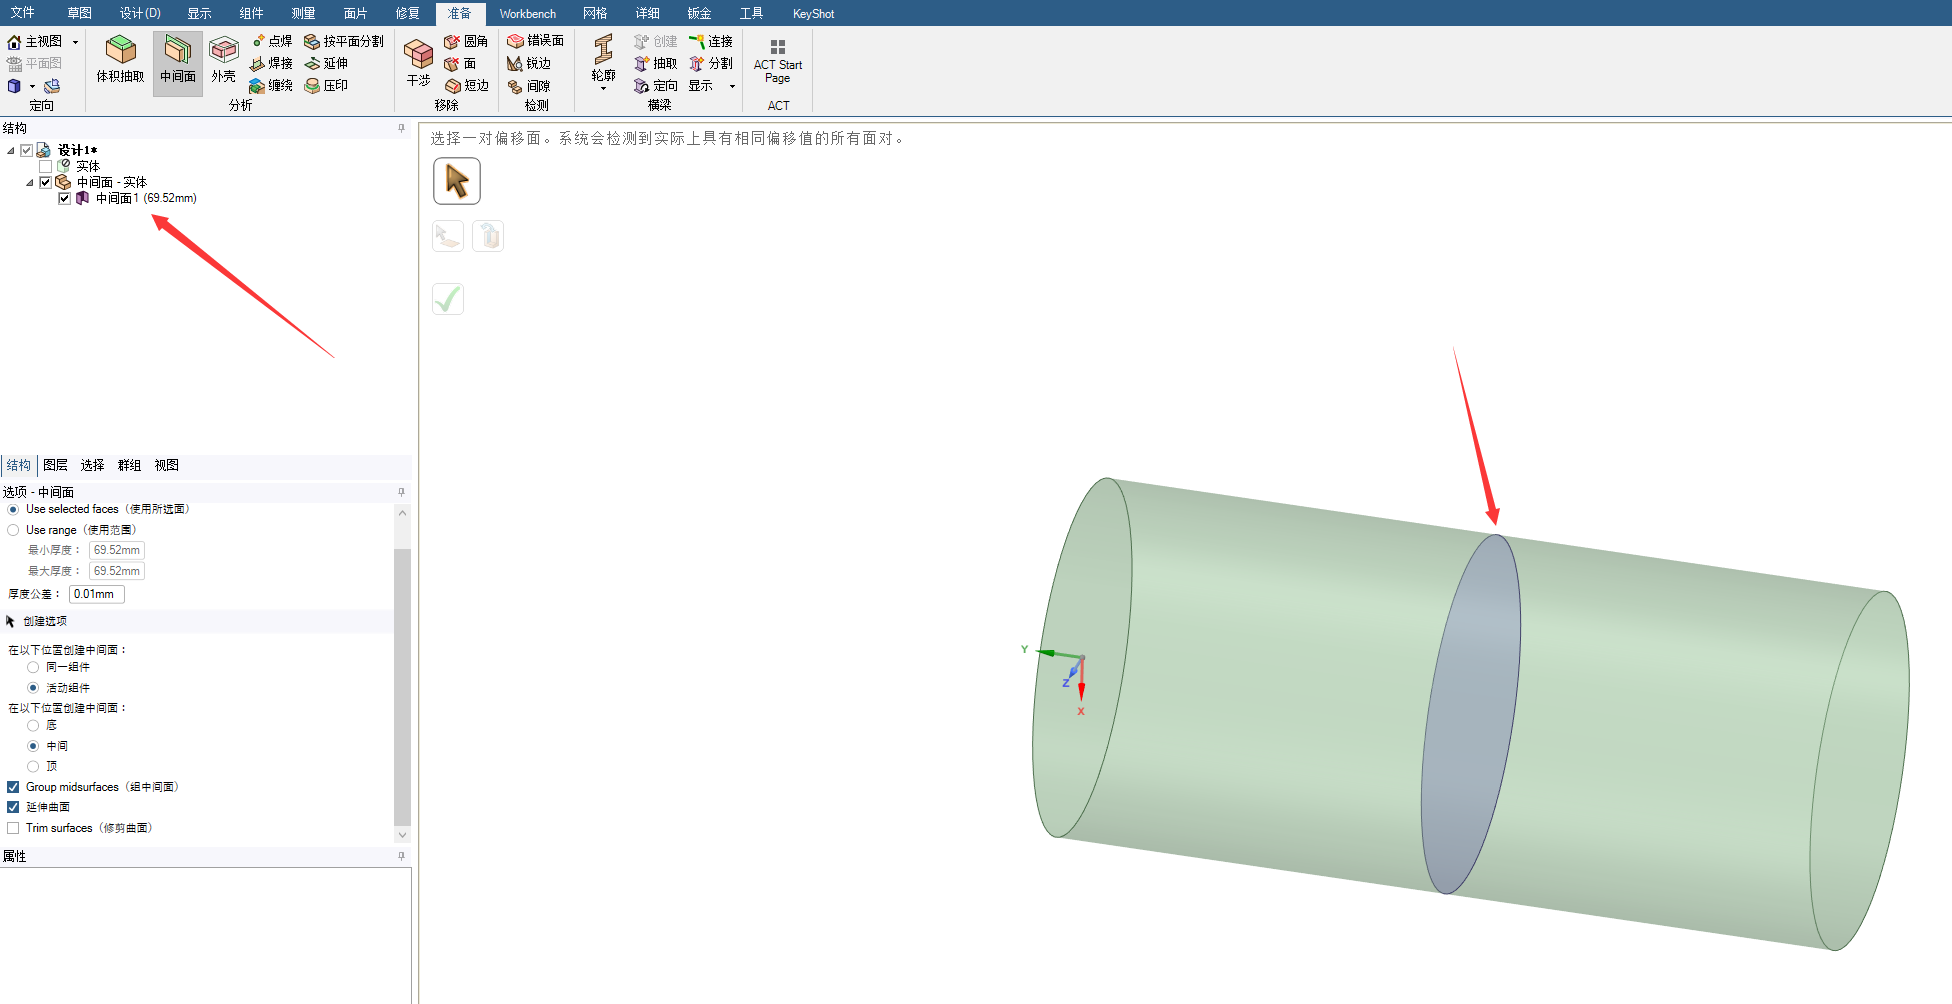Viewport: 1952px width, 1004px height.
Task: Open the 主视图 dropdown arrow
Action: pos(75,42)
